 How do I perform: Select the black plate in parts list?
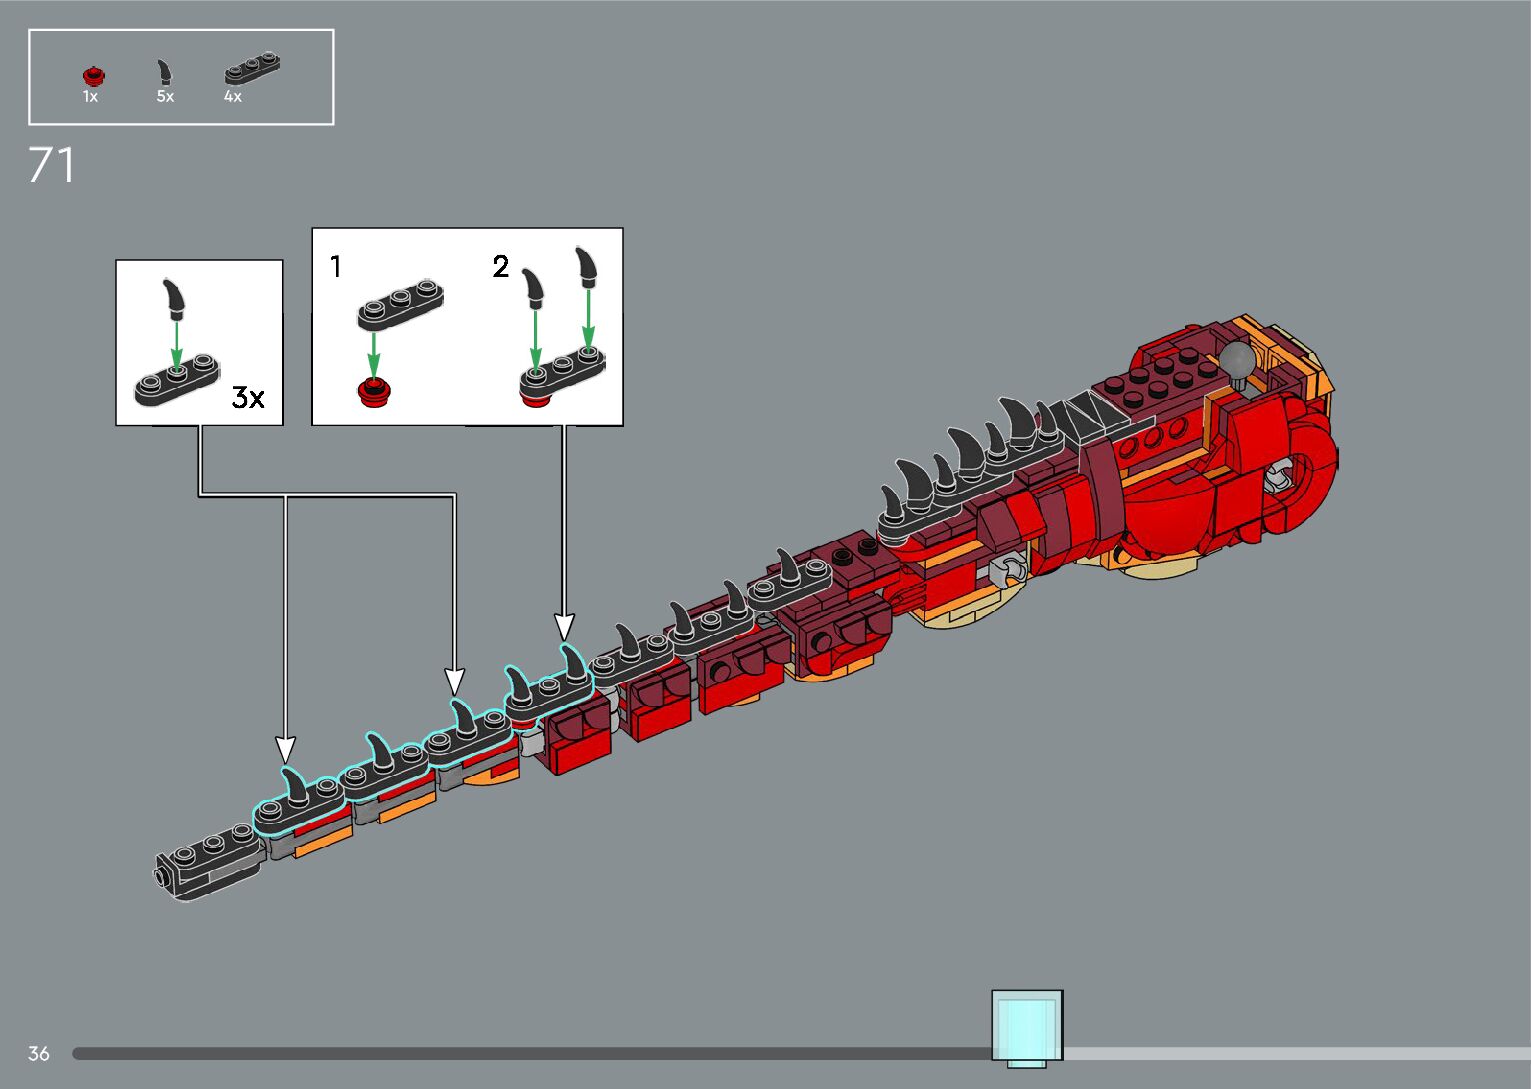(251, 68)
